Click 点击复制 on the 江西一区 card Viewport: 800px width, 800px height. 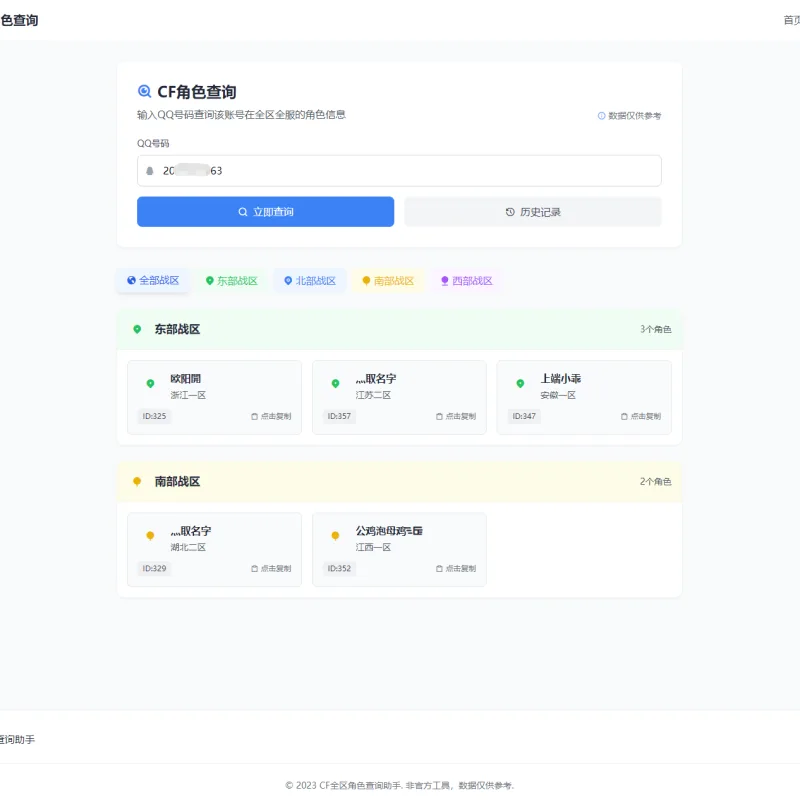[x=456, y=568]
